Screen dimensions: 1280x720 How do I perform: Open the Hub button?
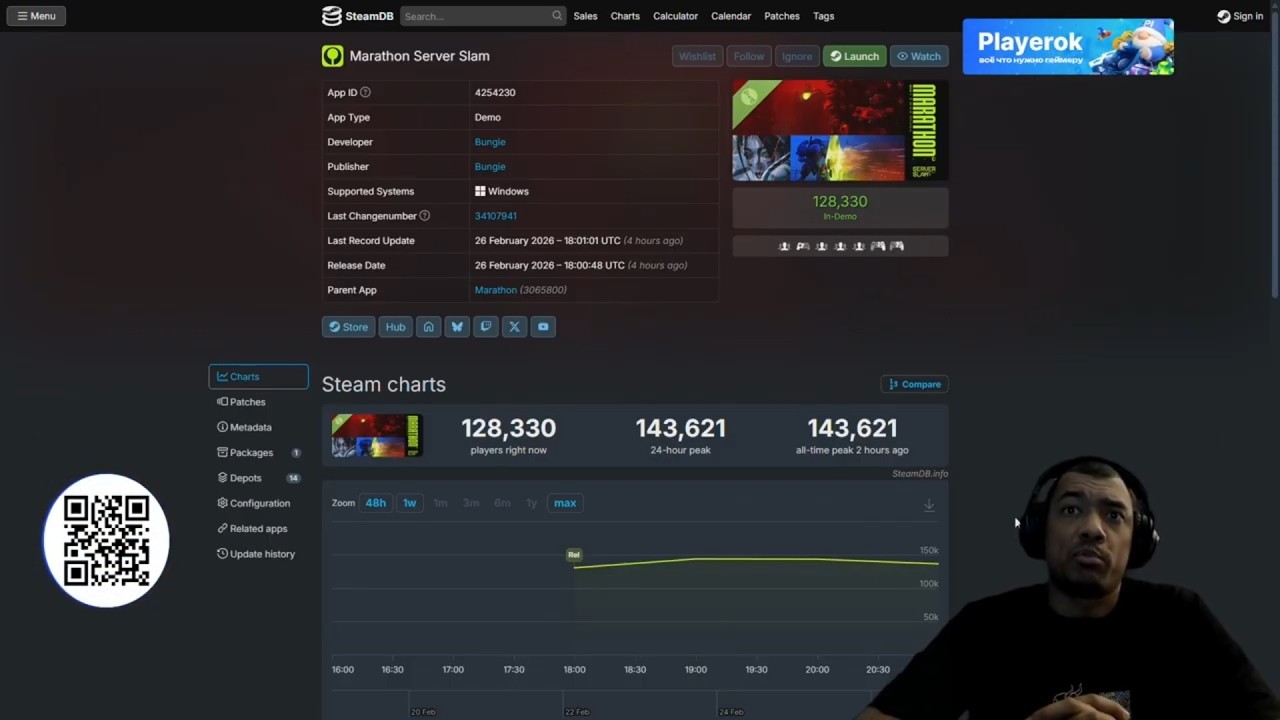[x=396, y=327]
